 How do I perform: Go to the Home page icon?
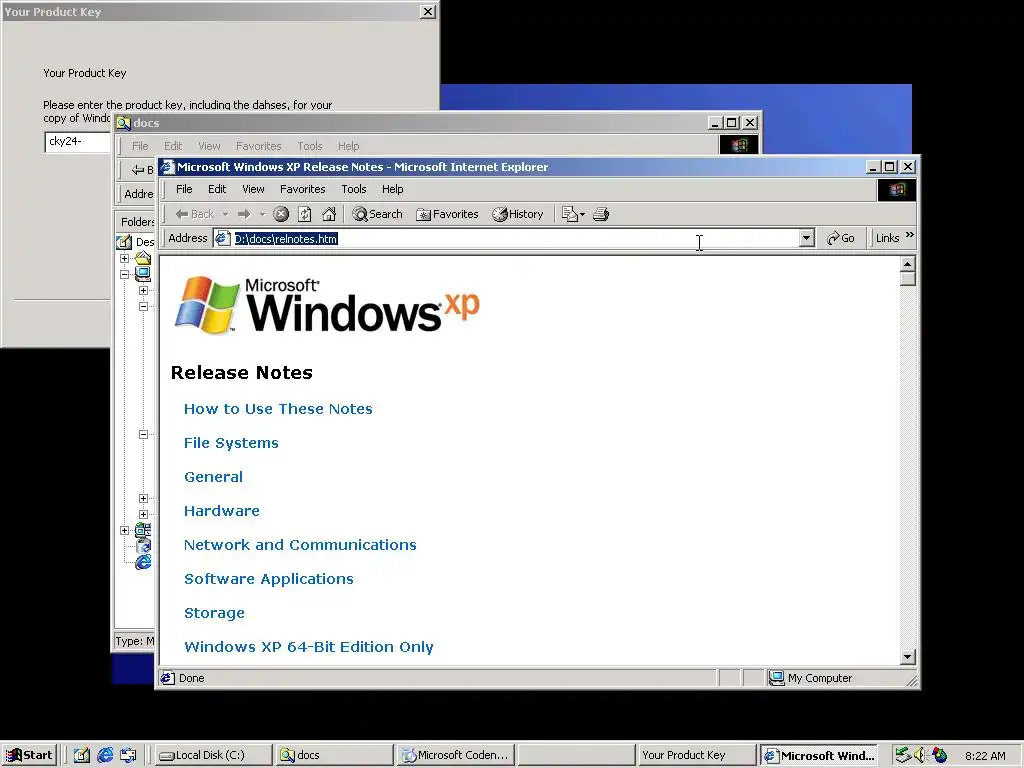click(x=329, y=214)
